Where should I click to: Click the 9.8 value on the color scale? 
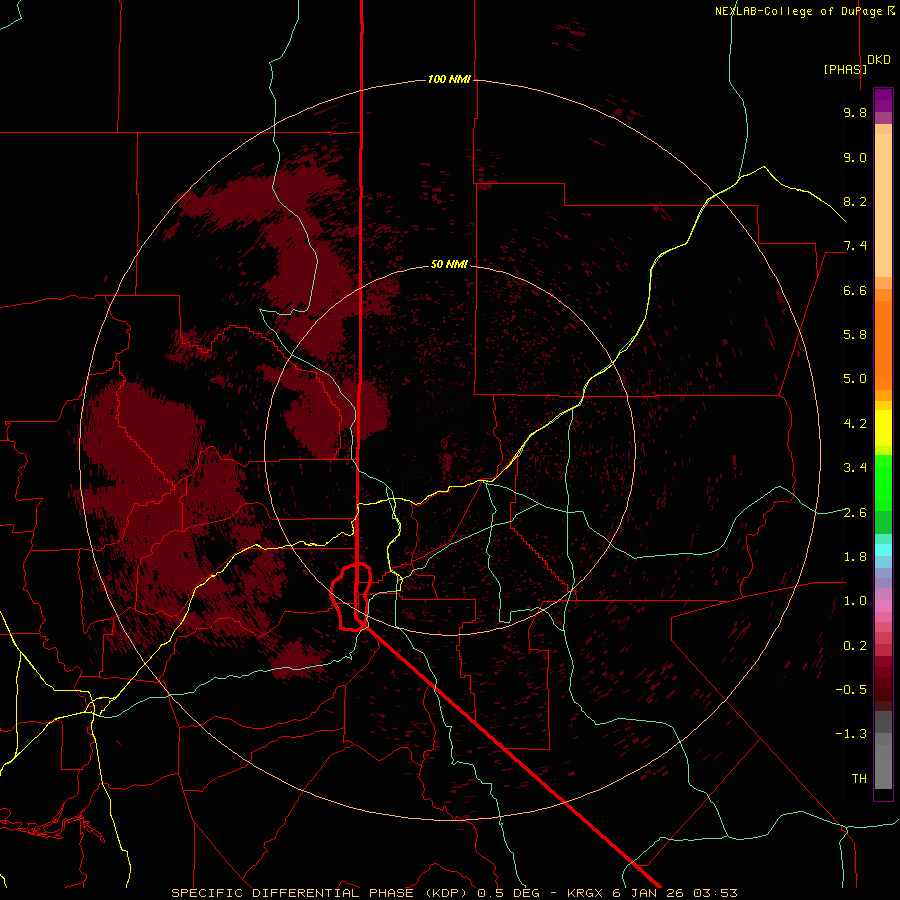[x=855, y=112]
